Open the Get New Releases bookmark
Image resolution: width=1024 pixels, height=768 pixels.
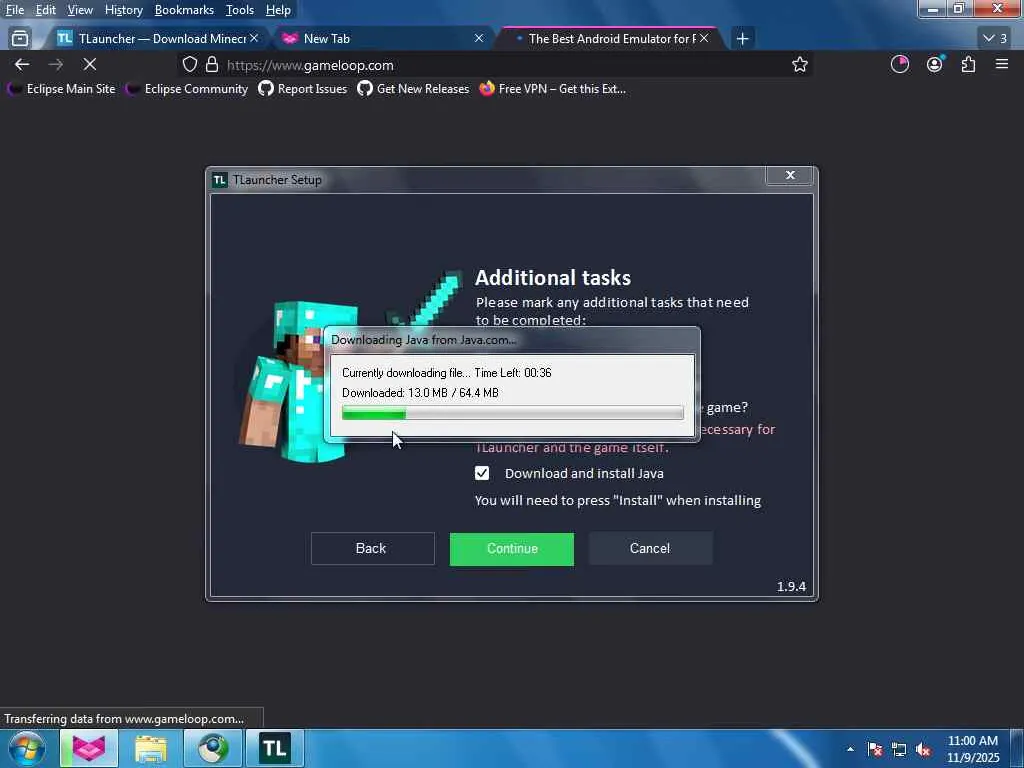413,89
